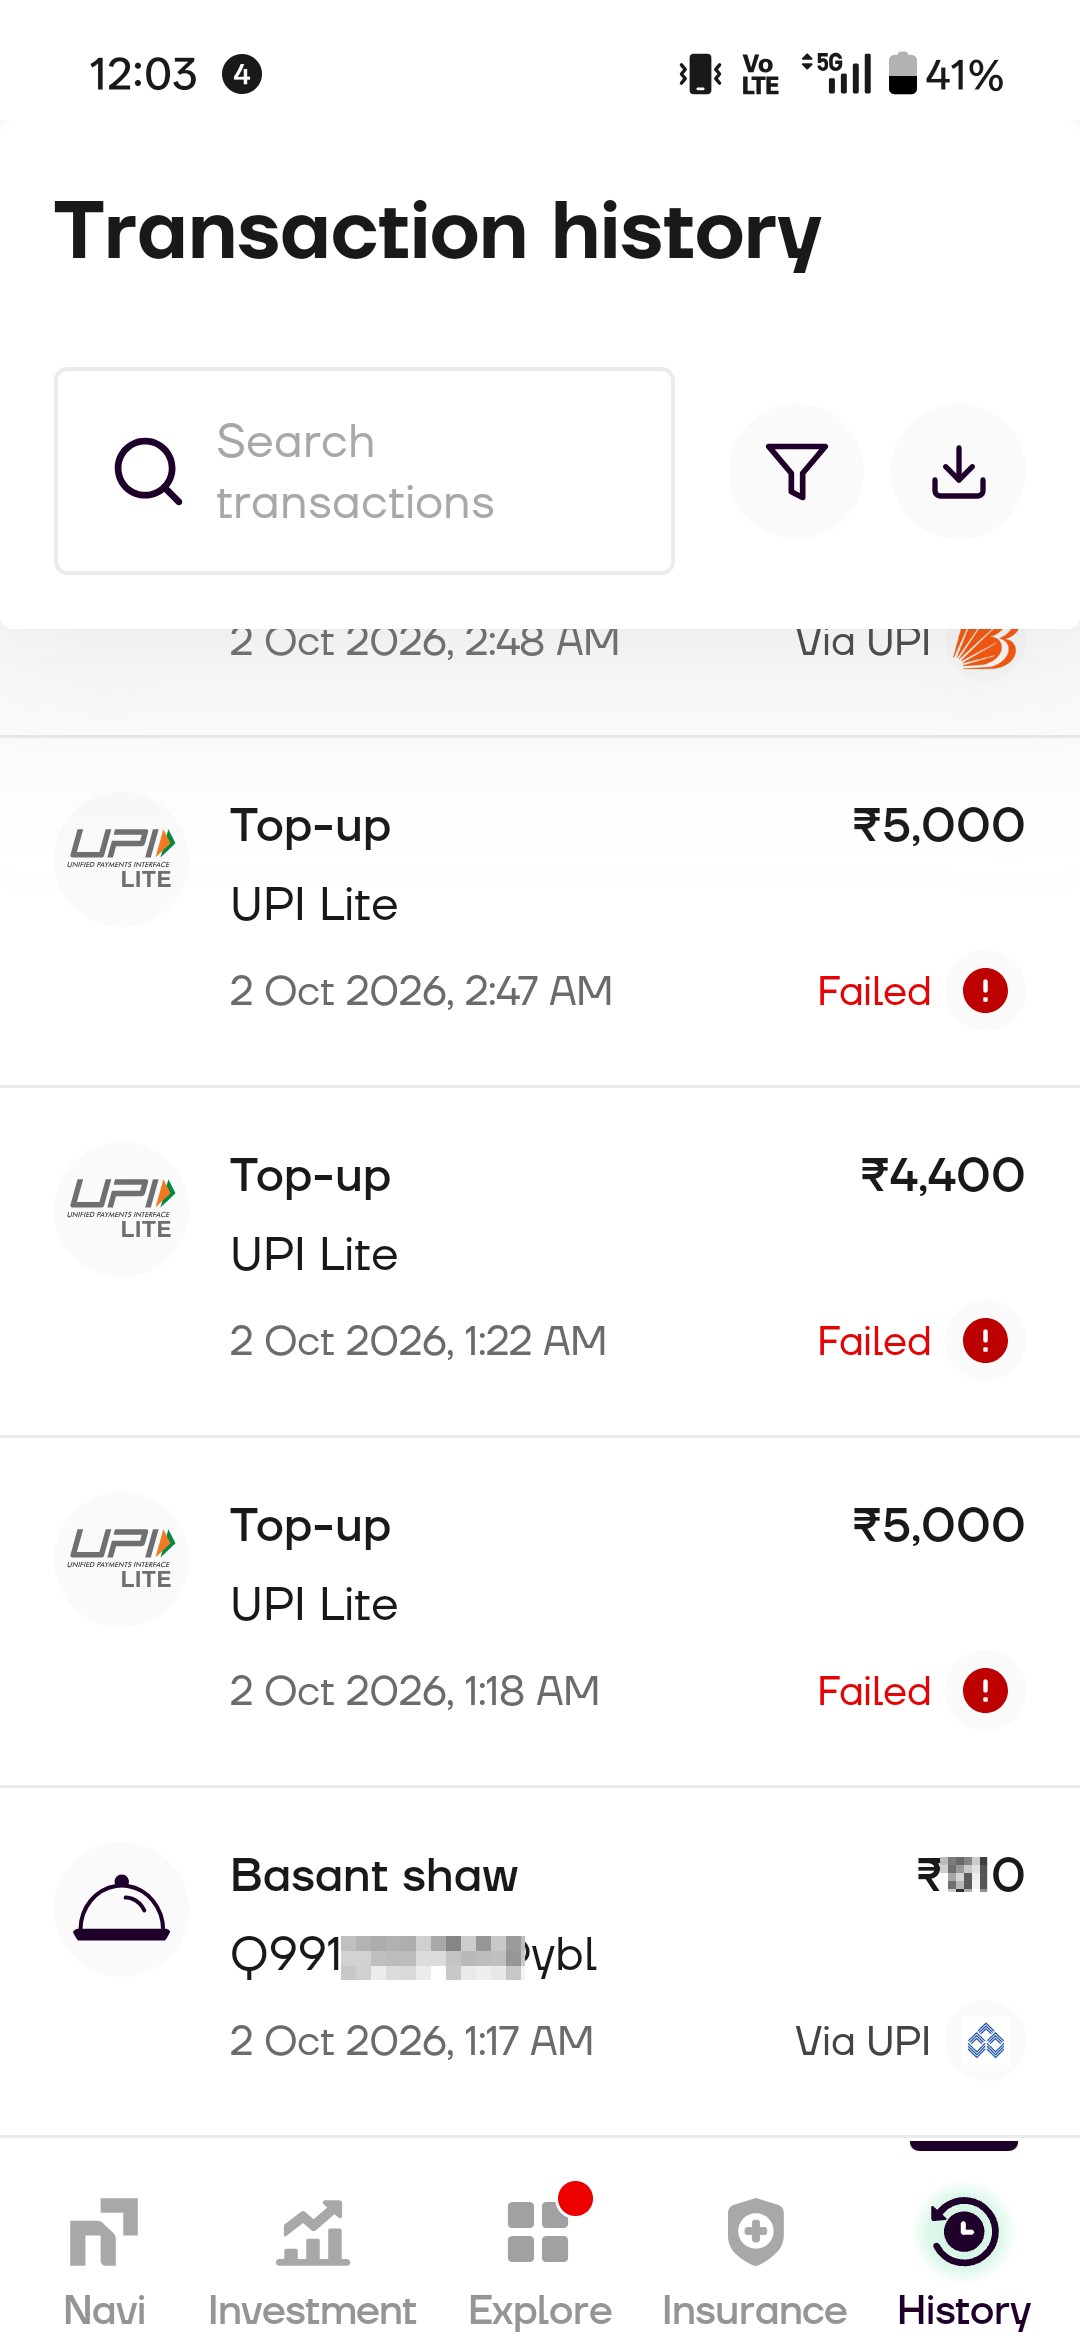
Task: Tap the failed alert icon at 2:47 AM
Action: pos(985,991)
